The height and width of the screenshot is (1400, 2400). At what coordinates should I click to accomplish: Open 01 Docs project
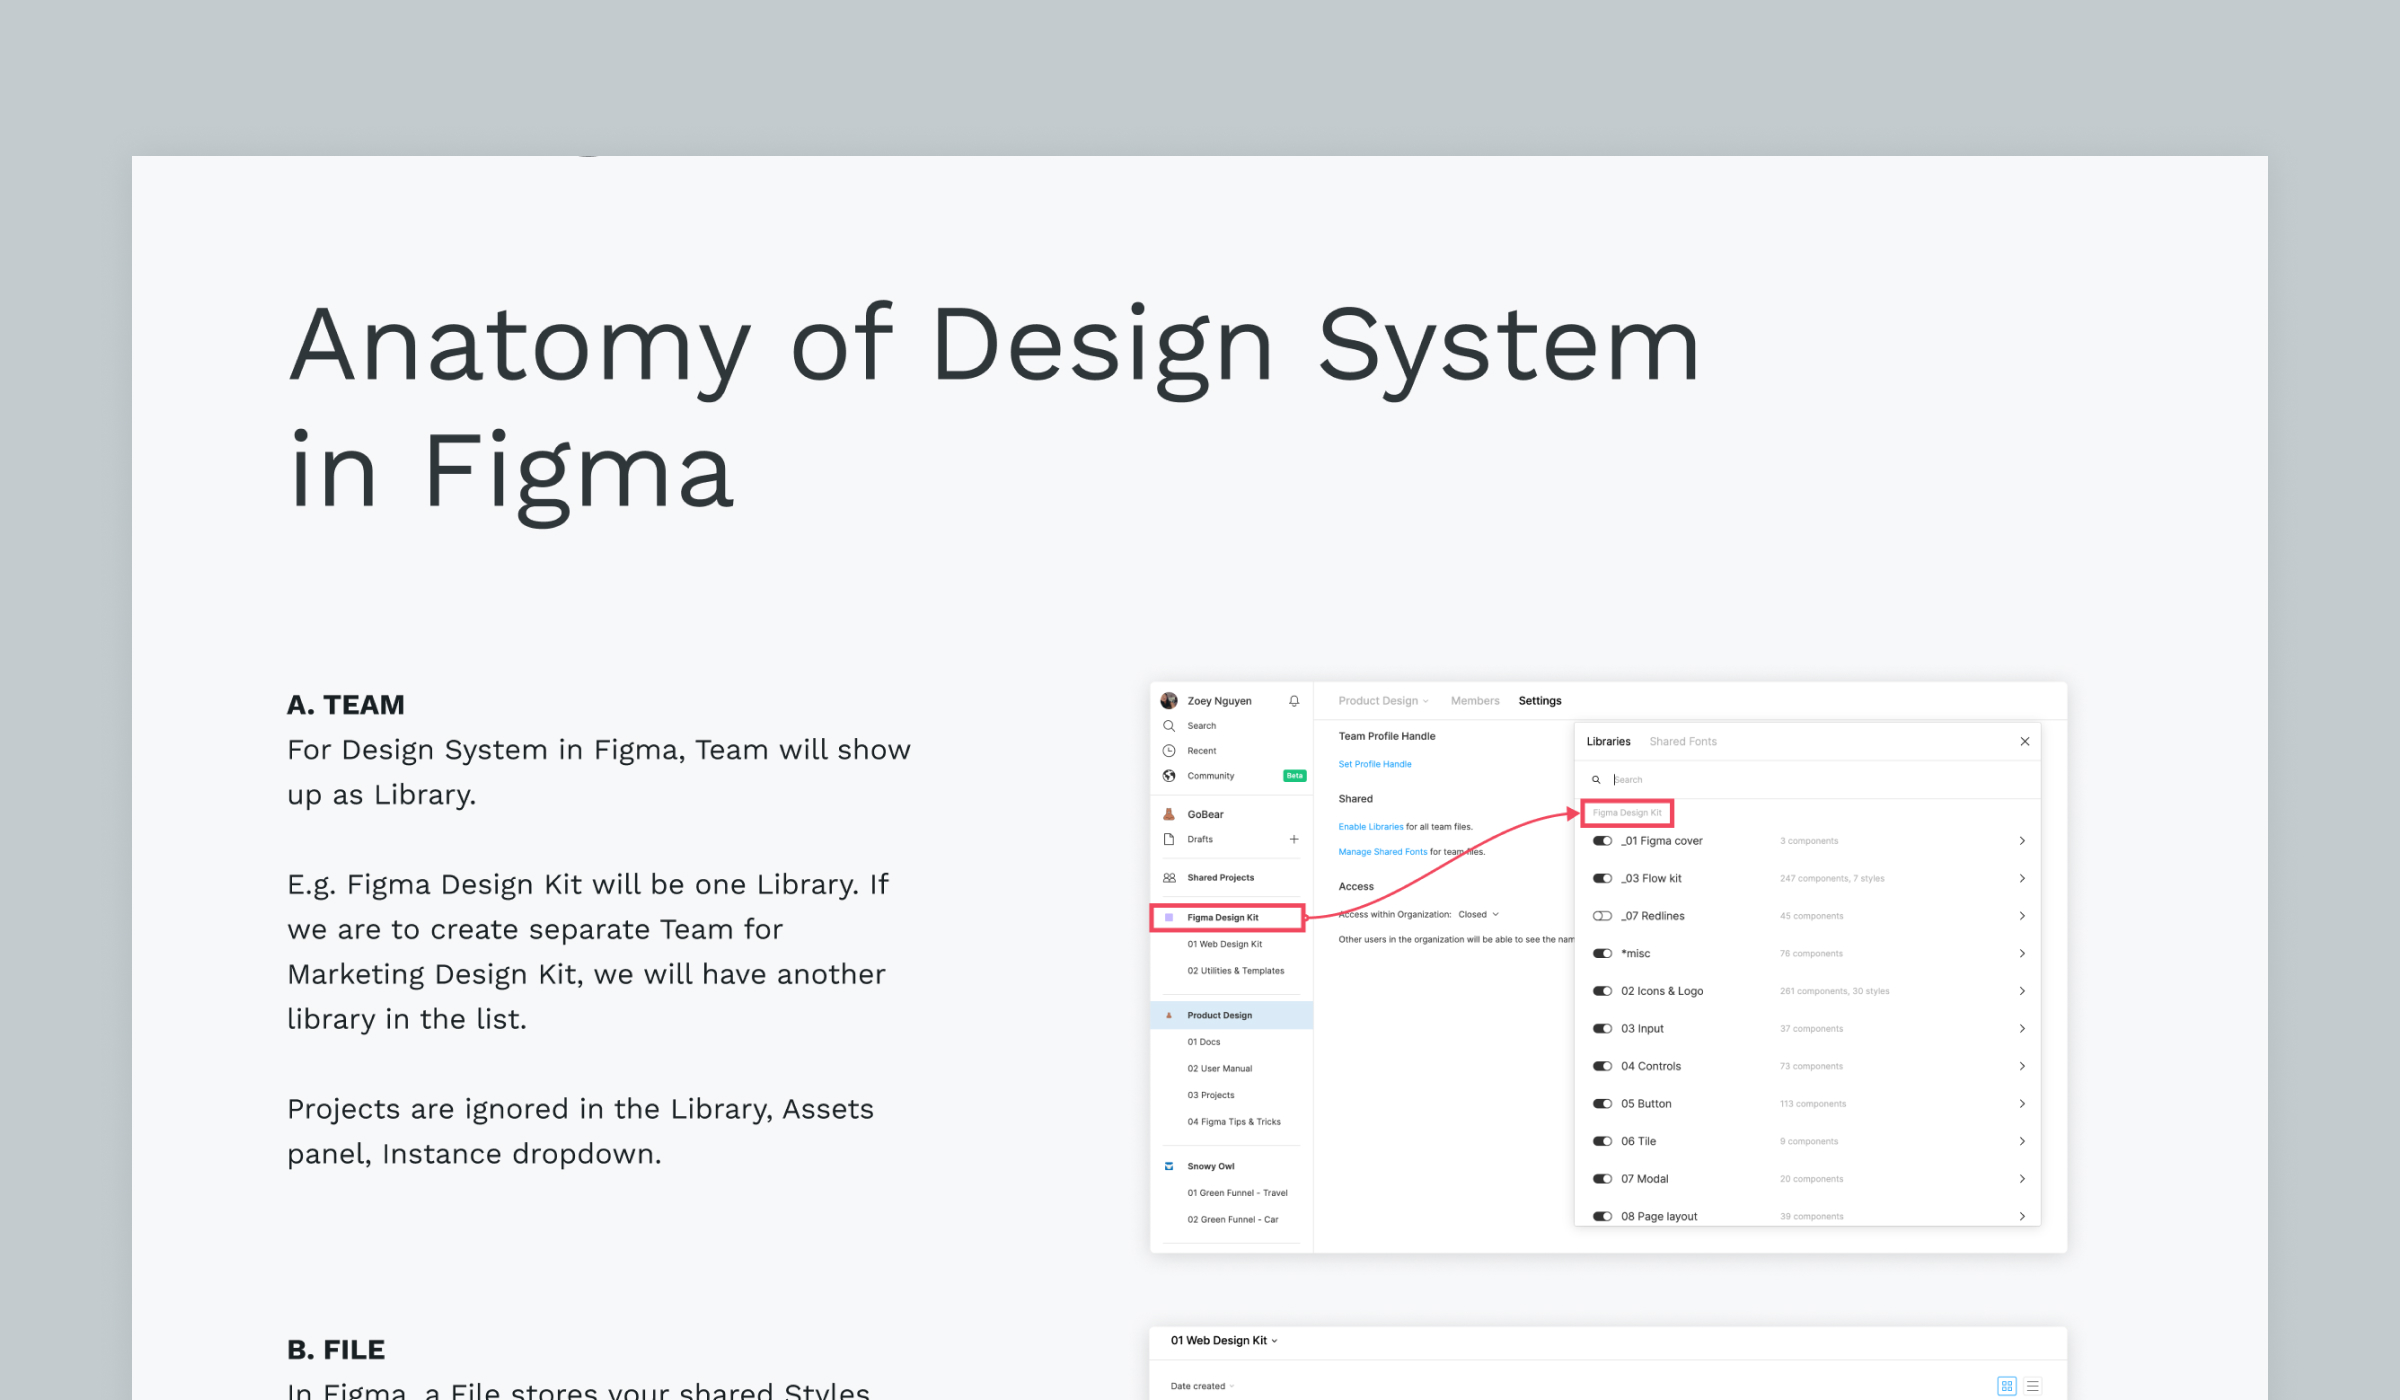coord(1204,1042)
